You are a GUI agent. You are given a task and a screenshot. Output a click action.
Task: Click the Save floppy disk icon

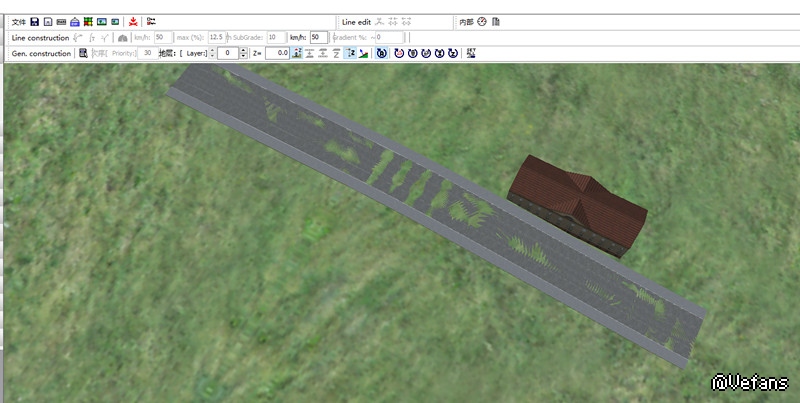(35, 21)
